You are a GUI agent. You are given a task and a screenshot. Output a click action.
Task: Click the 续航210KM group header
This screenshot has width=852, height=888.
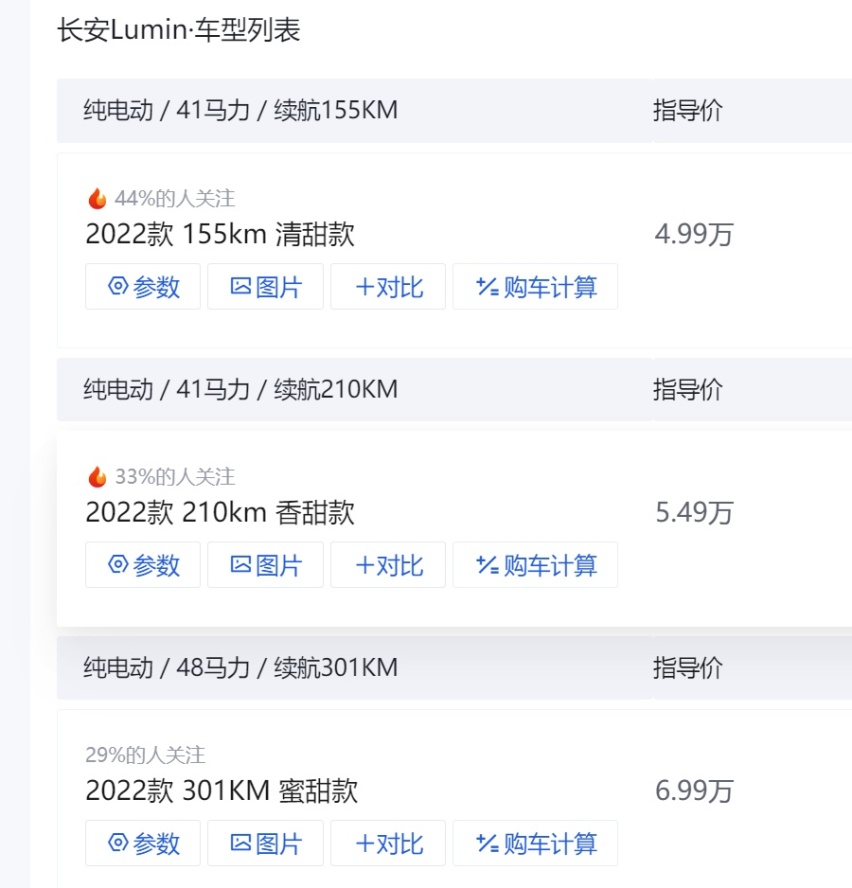click(x=454, y=390)
